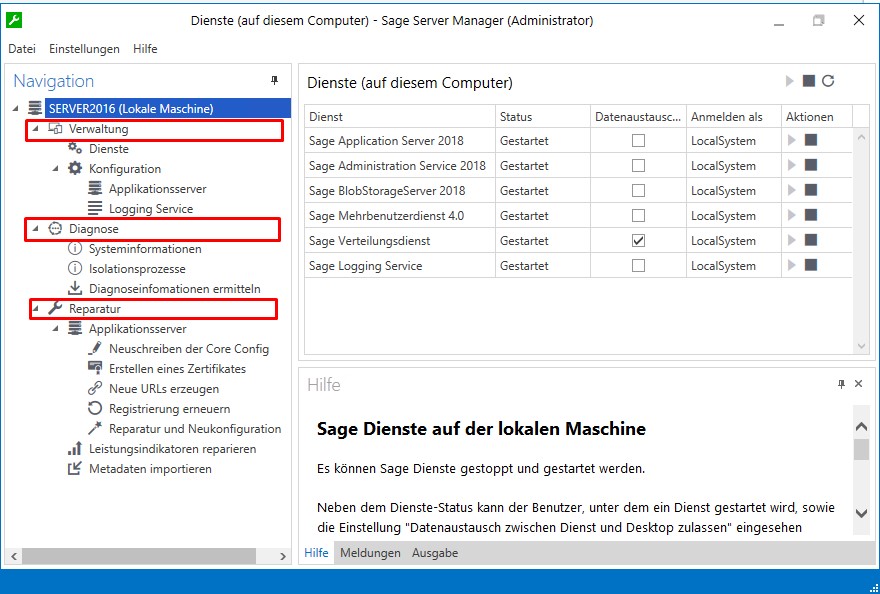Select Neuschreiben der Core Config
Viewport: 880px width, 594px height.
(188, 349)
